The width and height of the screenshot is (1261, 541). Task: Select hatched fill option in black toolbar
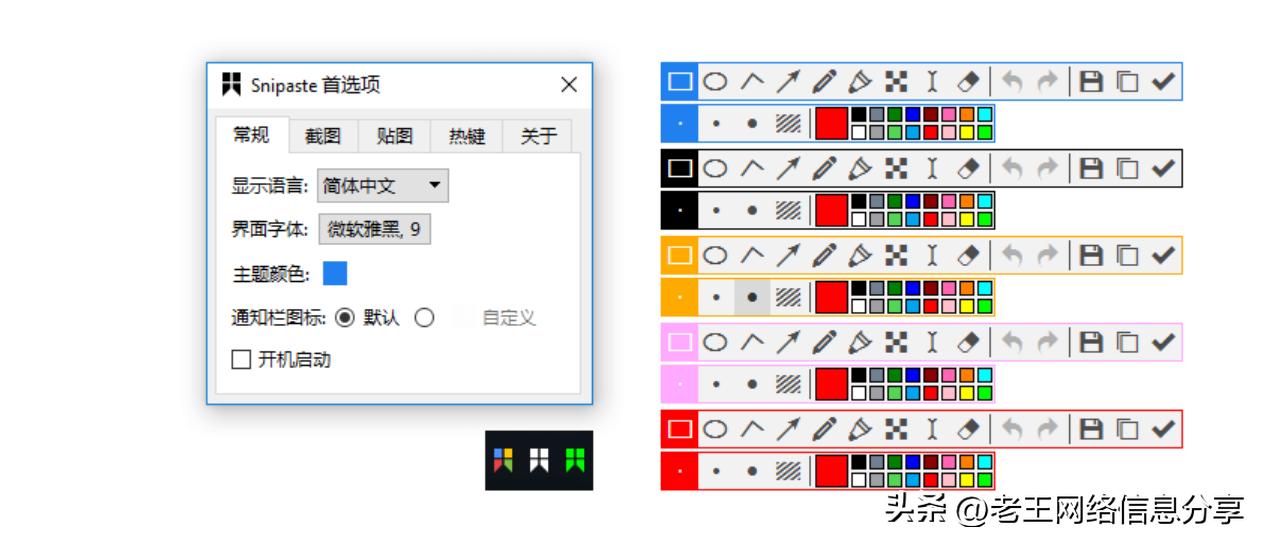(788, 211)
